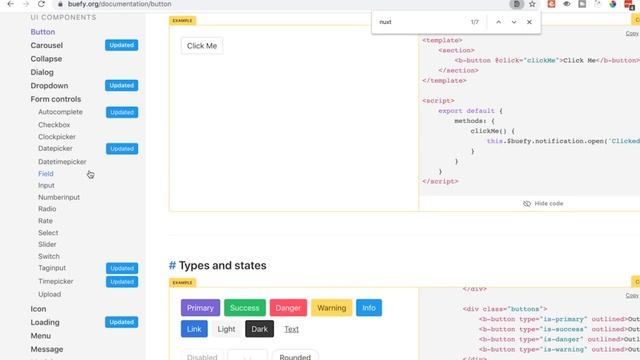
Task: Click the Light style button
Action: coord(226,329)
